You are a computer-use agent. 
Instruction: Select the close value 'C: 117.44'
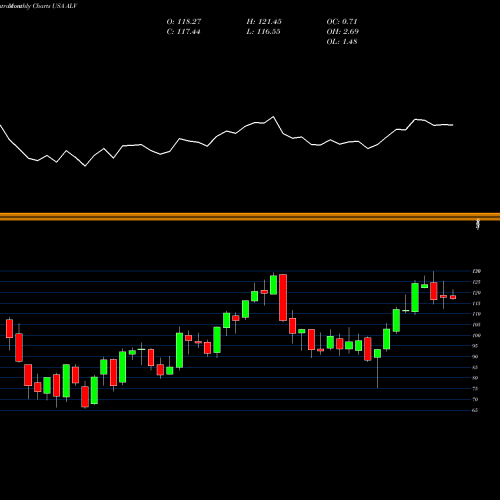point(183,32)
